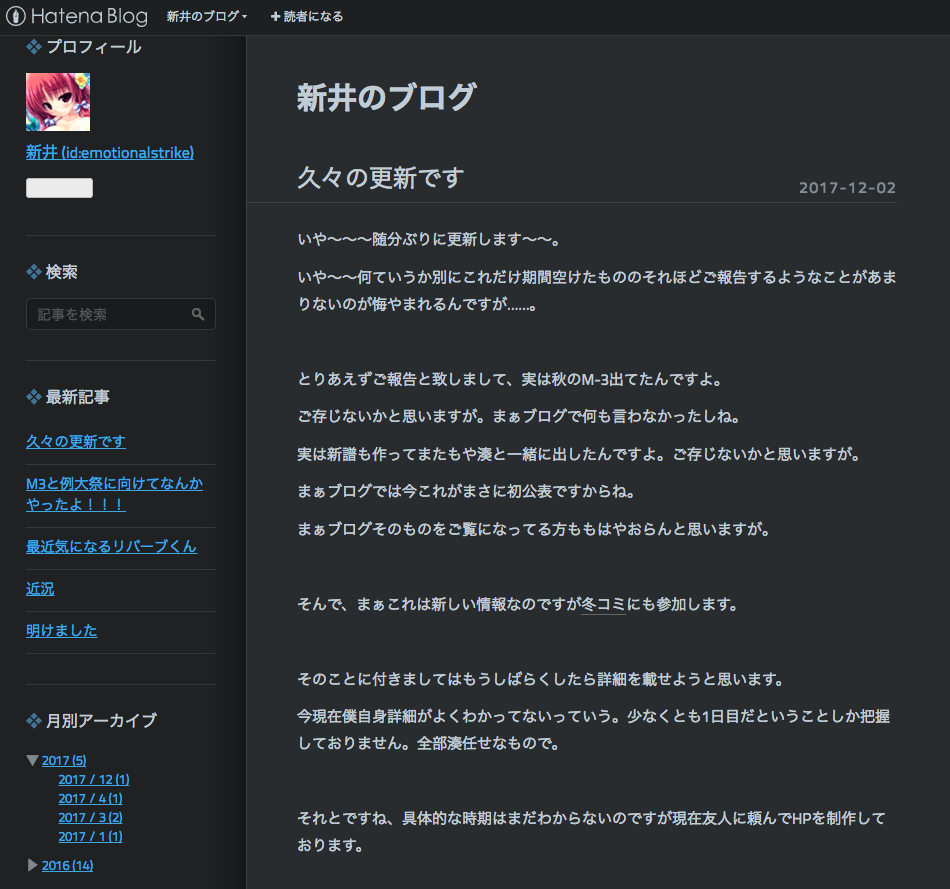Click the 近況 recent article link
Image resolution: width=950 pixels, height=889 pixels.
(40, 589)
